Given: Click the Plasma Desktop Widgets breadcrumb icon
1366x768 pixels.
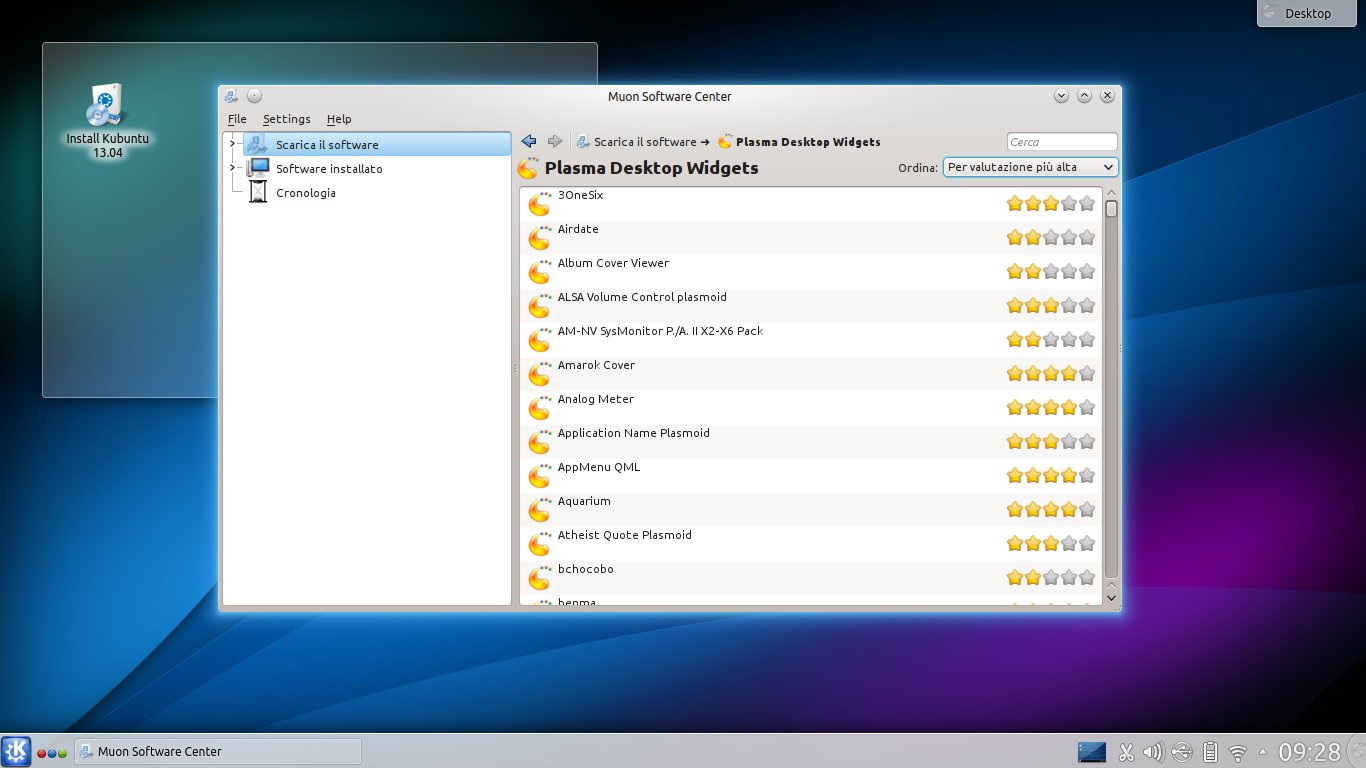Looking at the screenshot, I should (725, 142).
